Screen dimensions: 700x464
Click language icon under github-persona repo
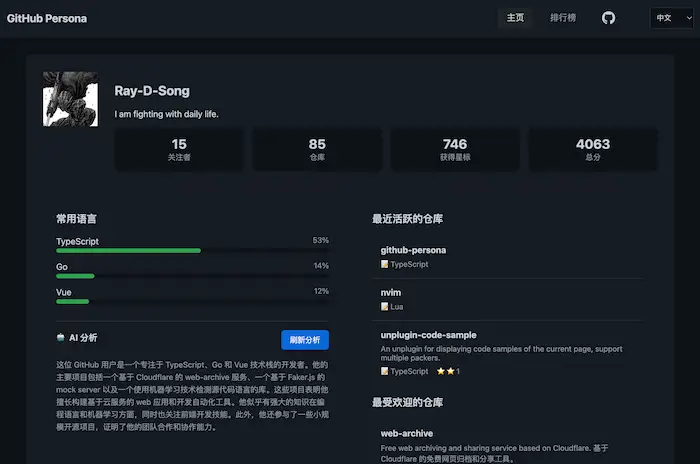point(385,264)
